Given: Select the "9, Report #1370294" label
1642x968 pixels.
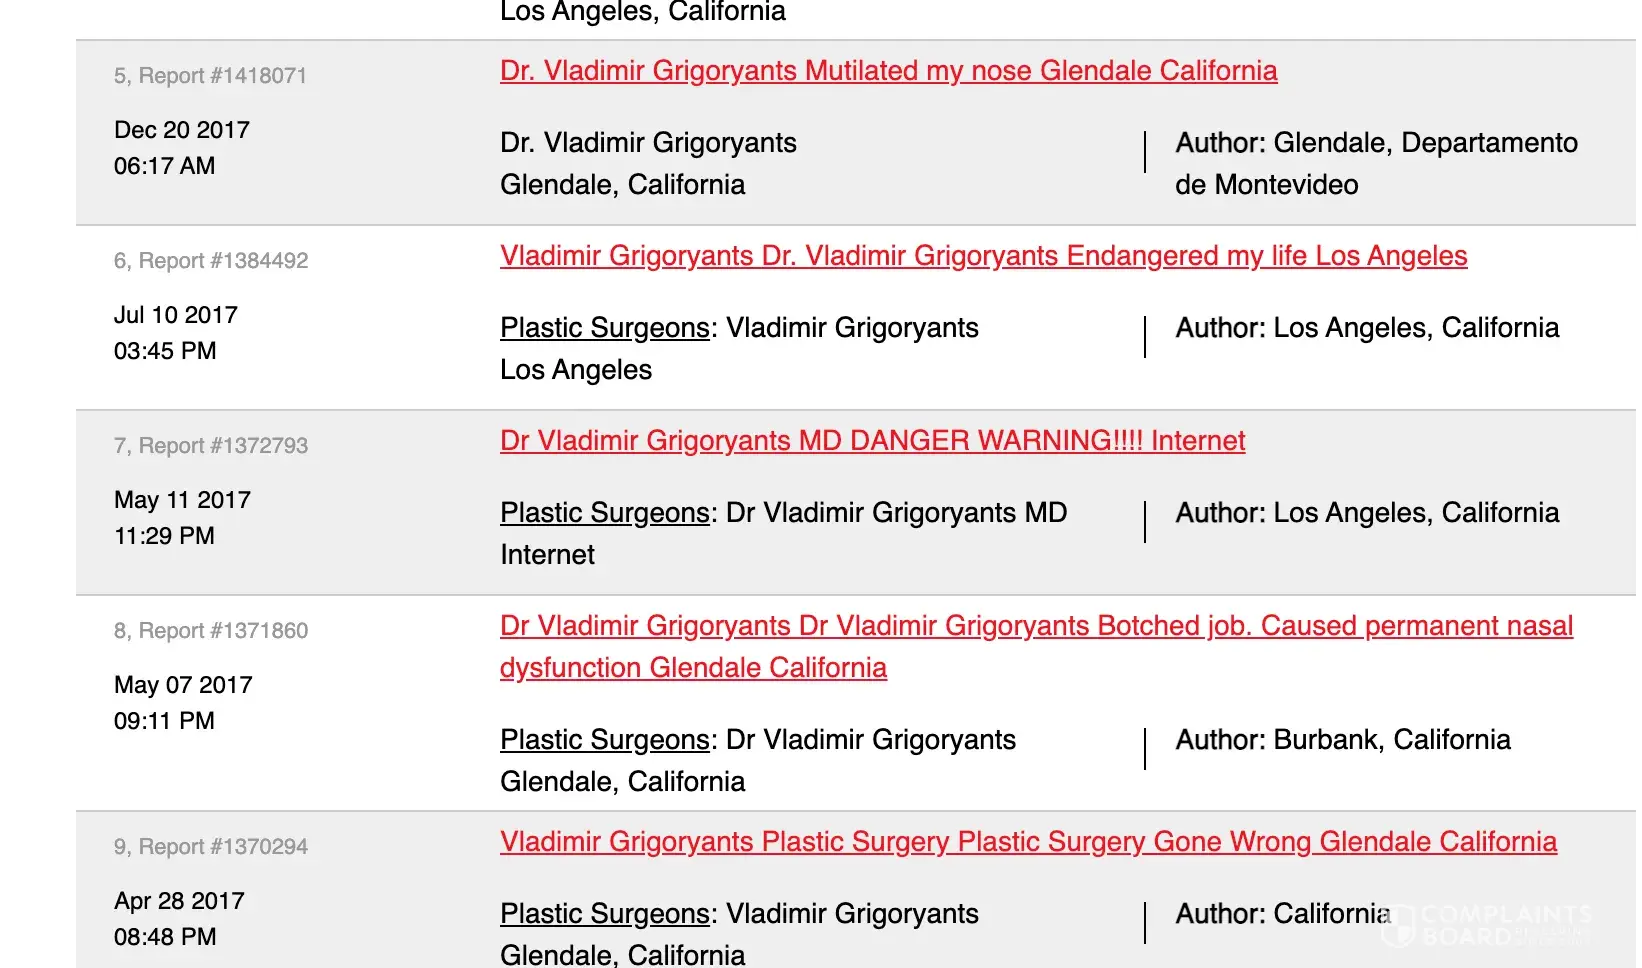Looking at the screenshot, I should tap(210, 847).
